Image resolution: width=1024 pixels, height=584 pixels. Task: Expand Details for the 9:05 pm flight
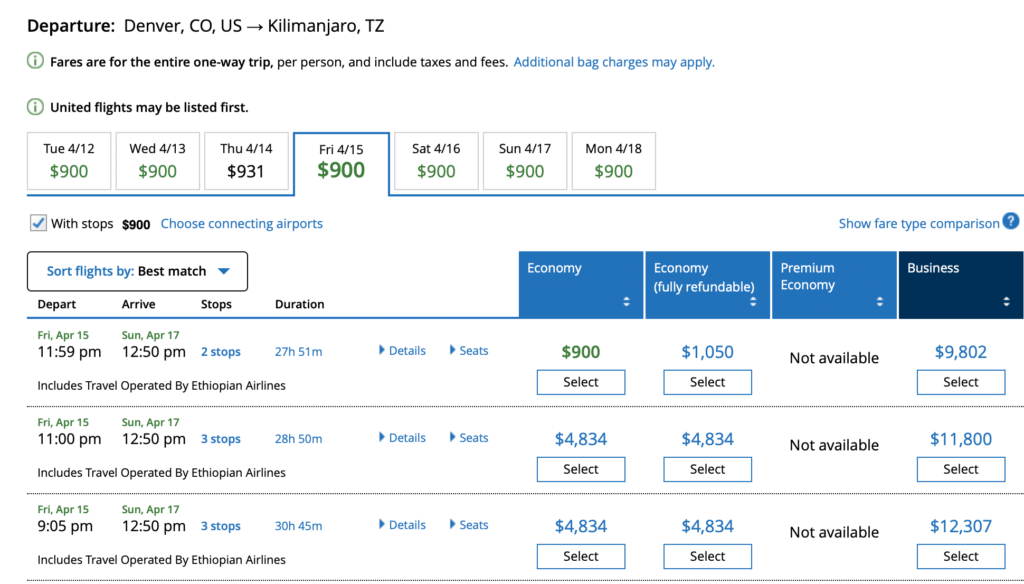click(x=402, y=525)
